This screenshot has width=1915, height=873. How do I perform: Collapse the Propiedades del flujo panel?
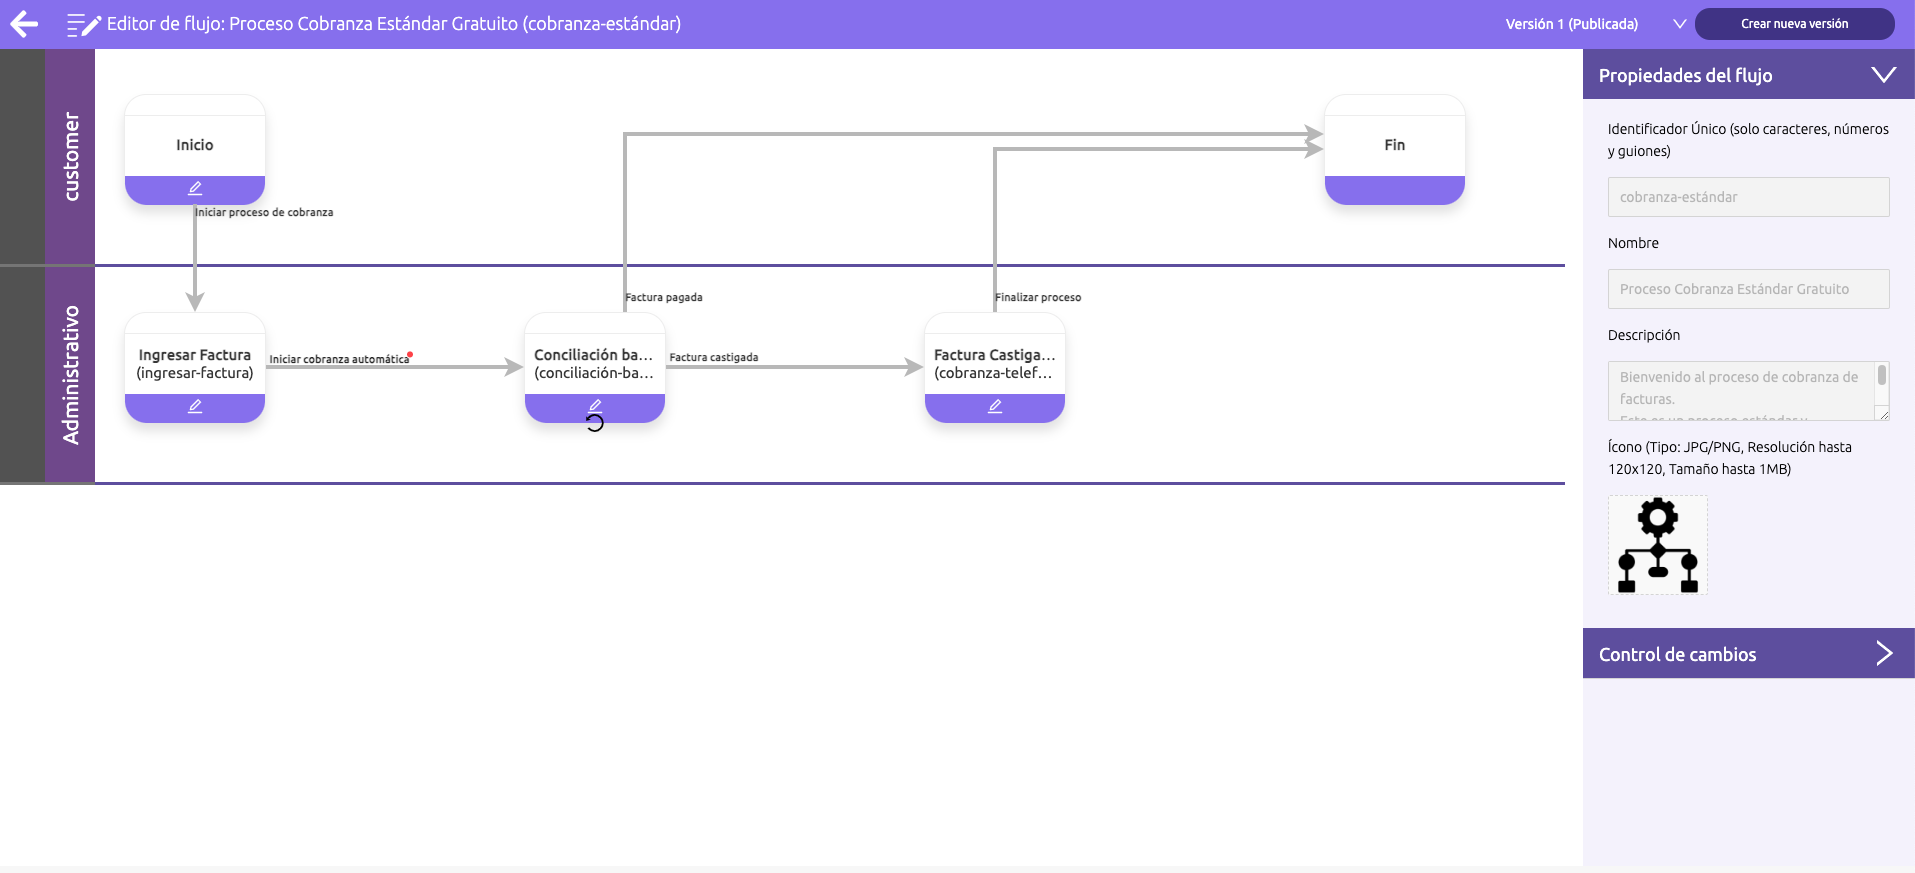[1883, 75]
